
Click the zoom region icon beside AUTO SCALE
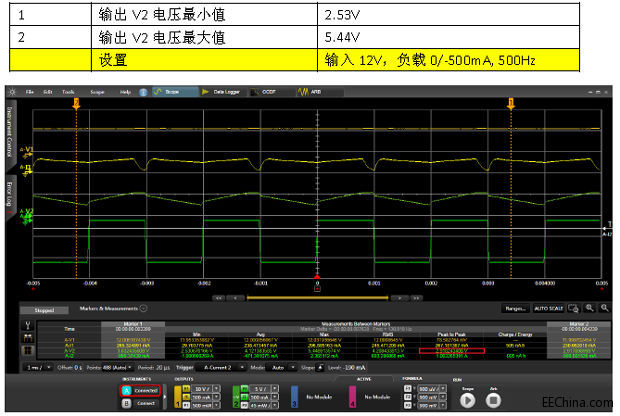tap(573, 308)
